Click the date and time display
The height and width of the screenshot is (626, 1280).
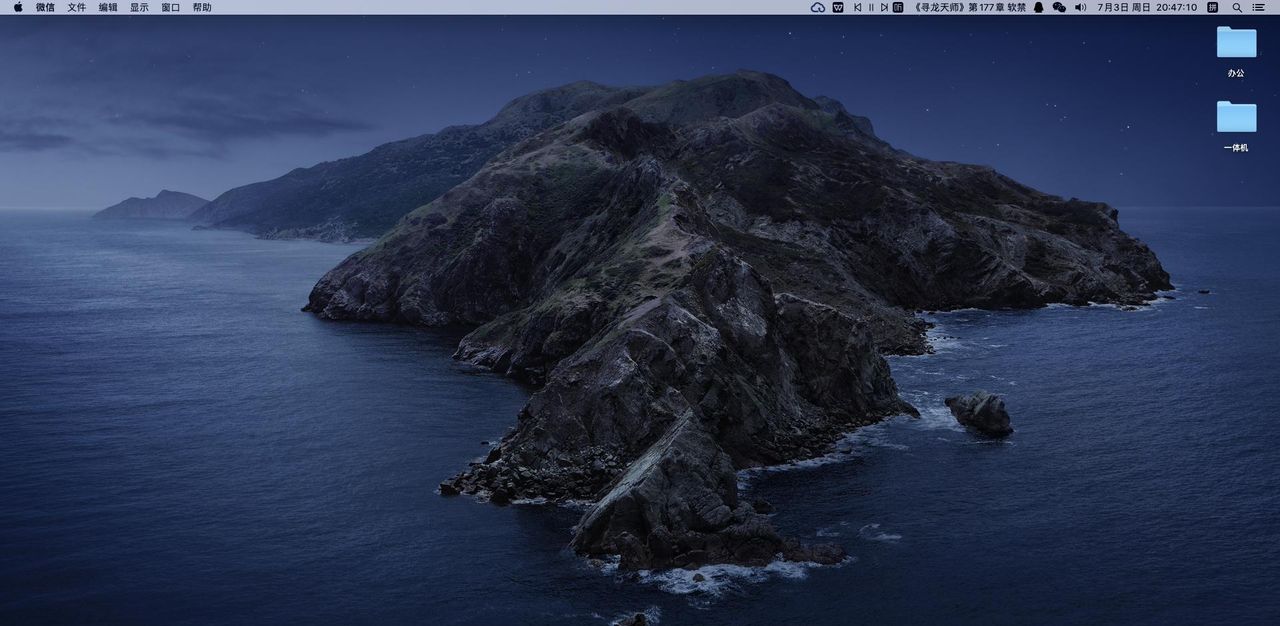coord(1147,7)
